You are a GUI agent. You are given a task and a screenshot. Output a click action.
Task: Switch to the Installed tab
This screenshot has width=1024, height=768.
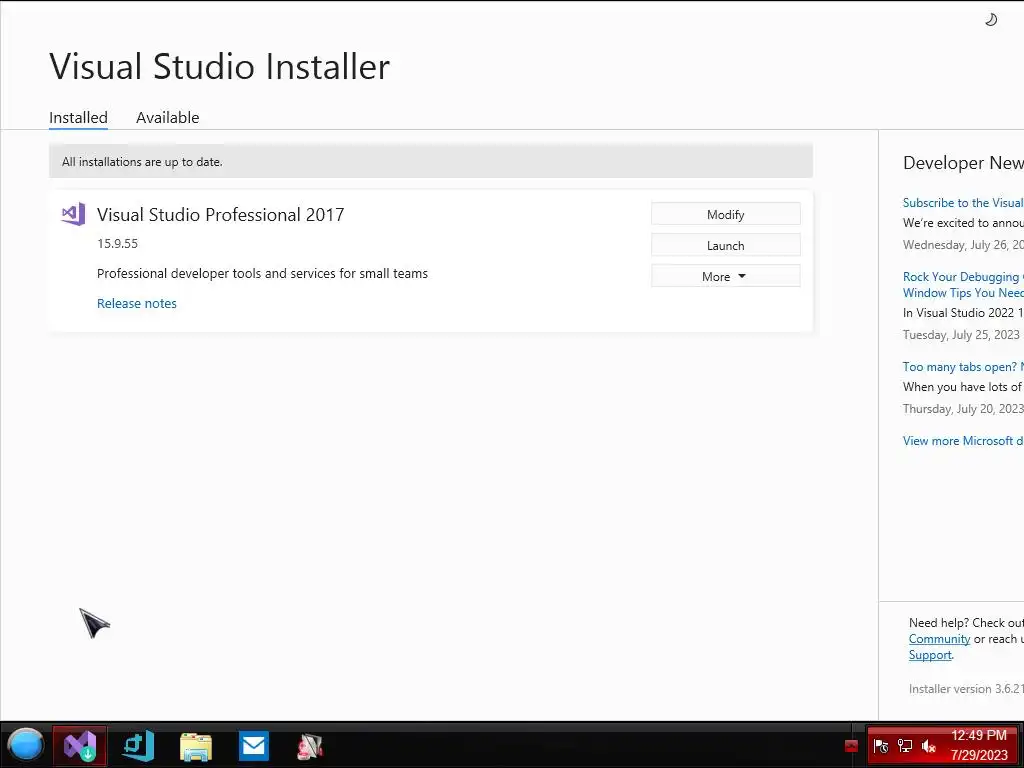[x=78, y=118]
